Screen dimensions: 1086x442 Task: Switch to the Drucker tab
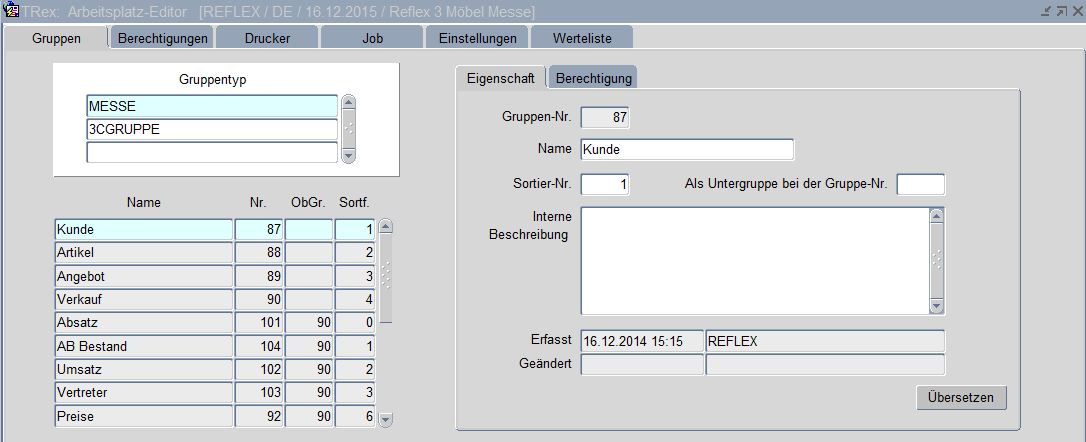[266, 38]
